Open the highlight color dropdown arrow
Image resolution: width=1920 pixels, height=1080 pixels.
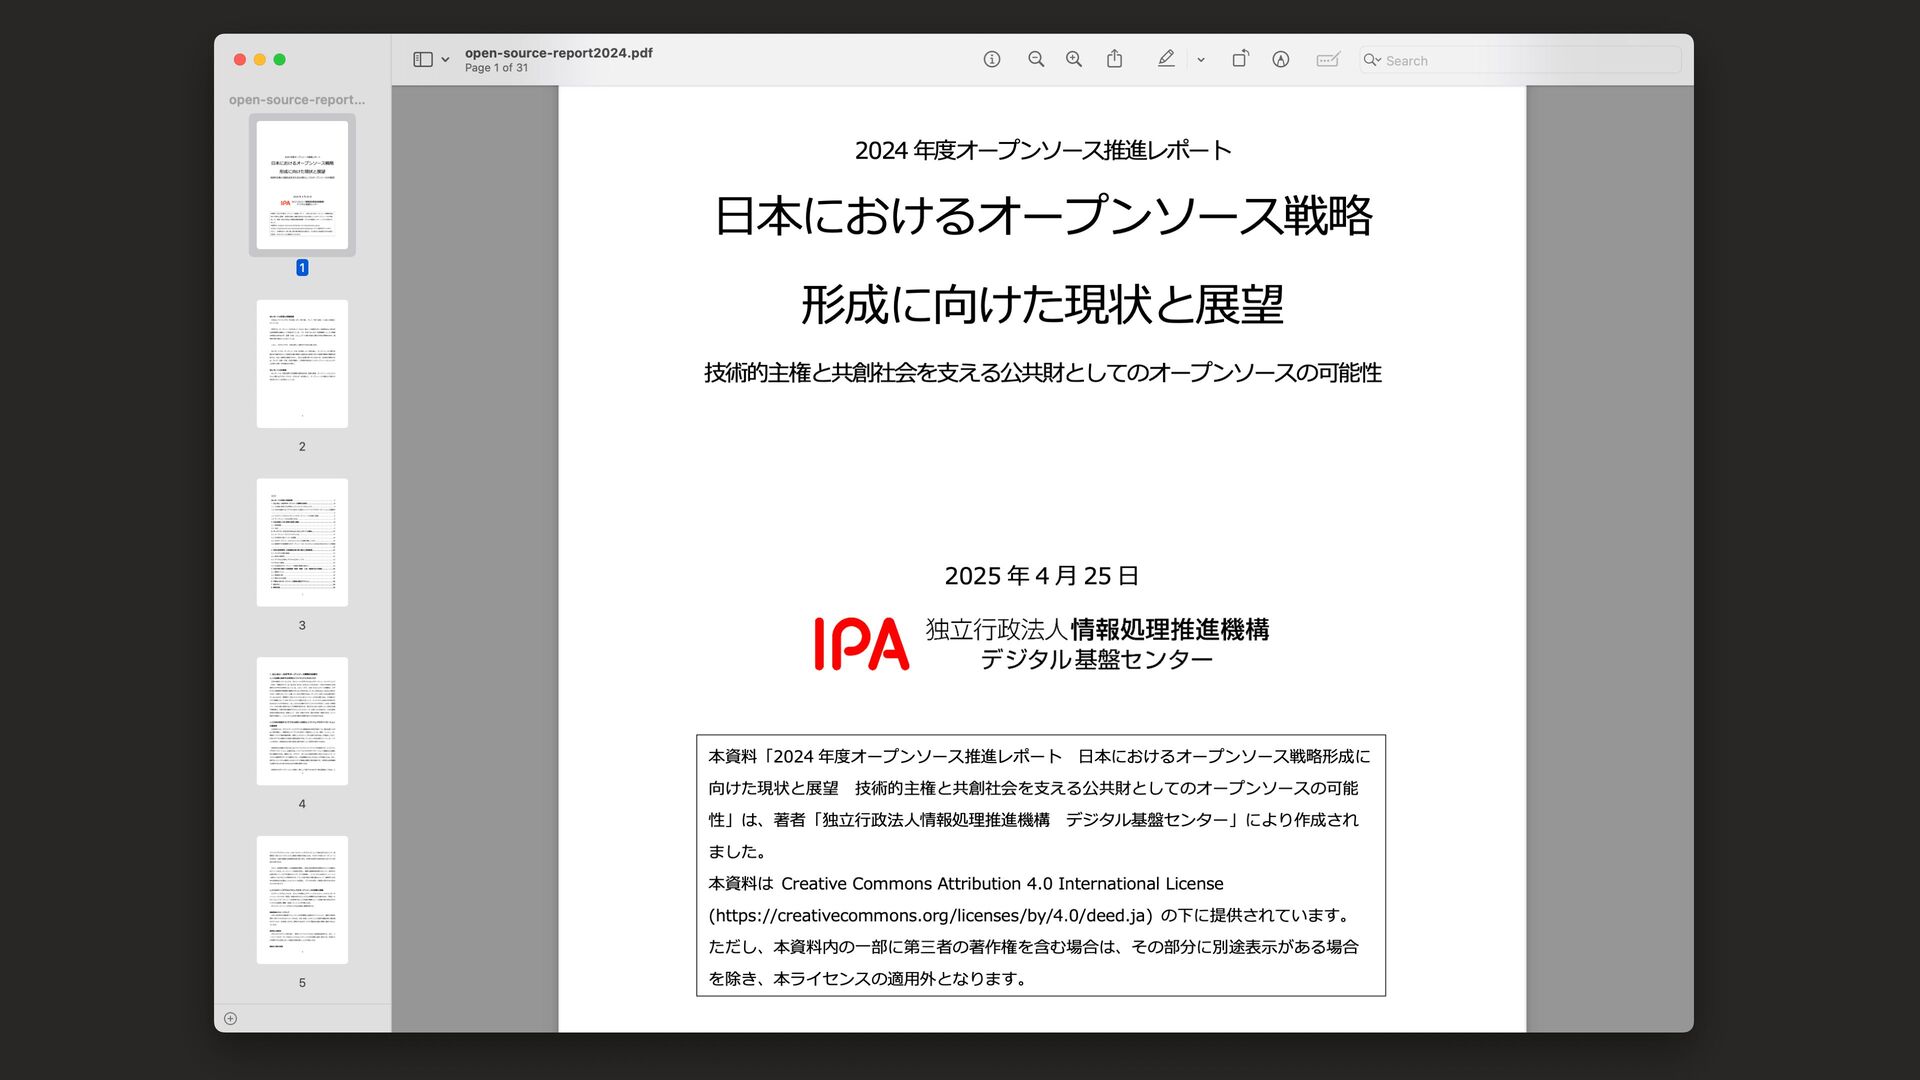pyautogui.click(x=1201, y=60)
